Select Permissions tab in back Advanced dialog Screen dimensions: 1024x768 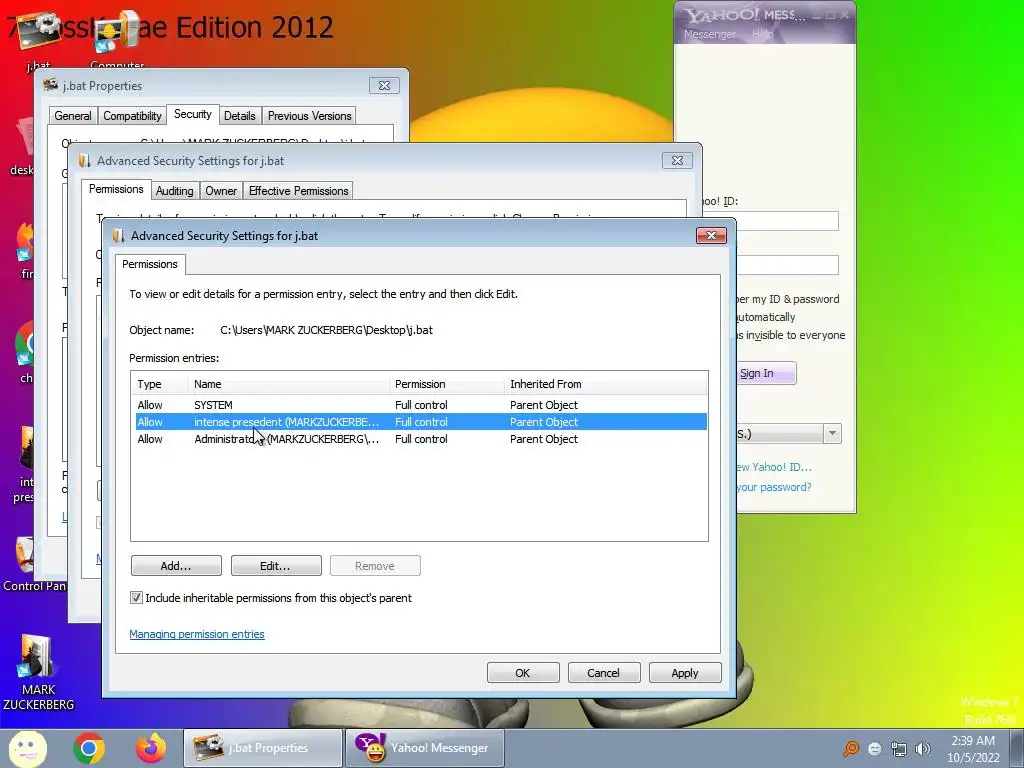click(116, 189)
